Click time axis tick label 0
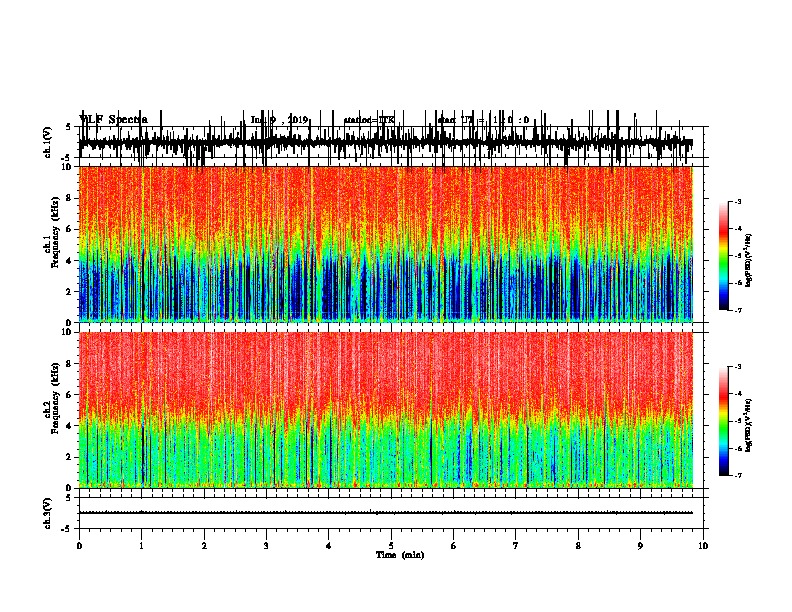The width and height of the screenshot is (792, 612). point(79,545)
